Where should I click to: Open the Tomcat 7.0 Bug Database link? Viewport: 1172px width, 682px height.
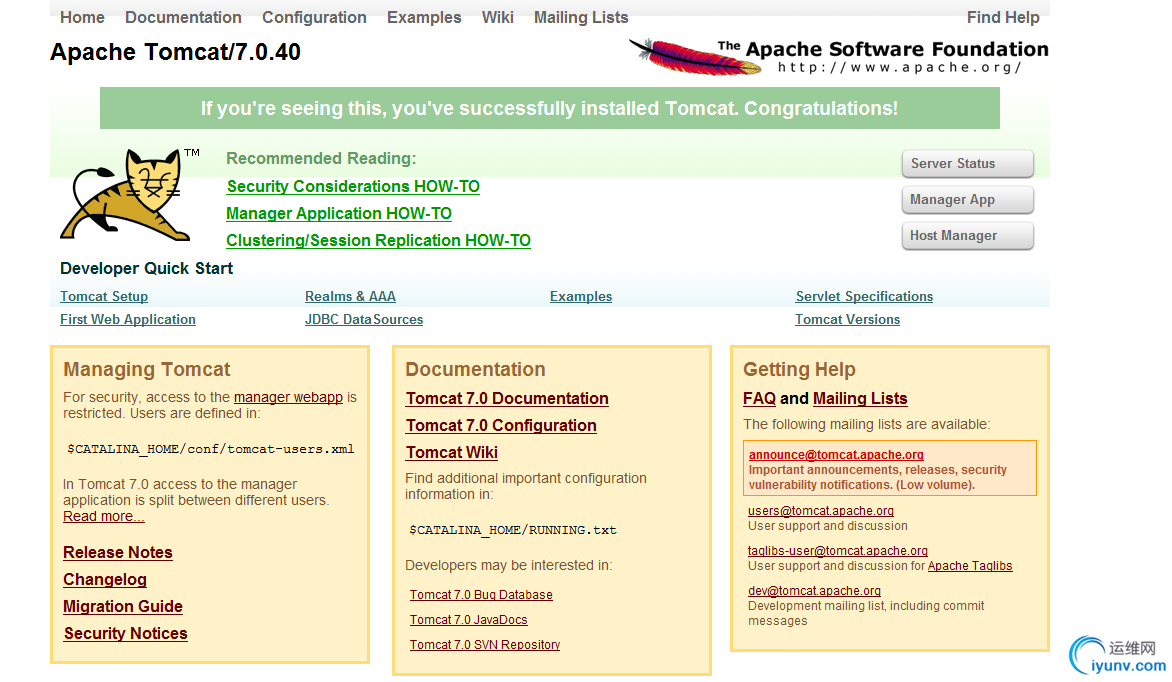tap(481, 595)
